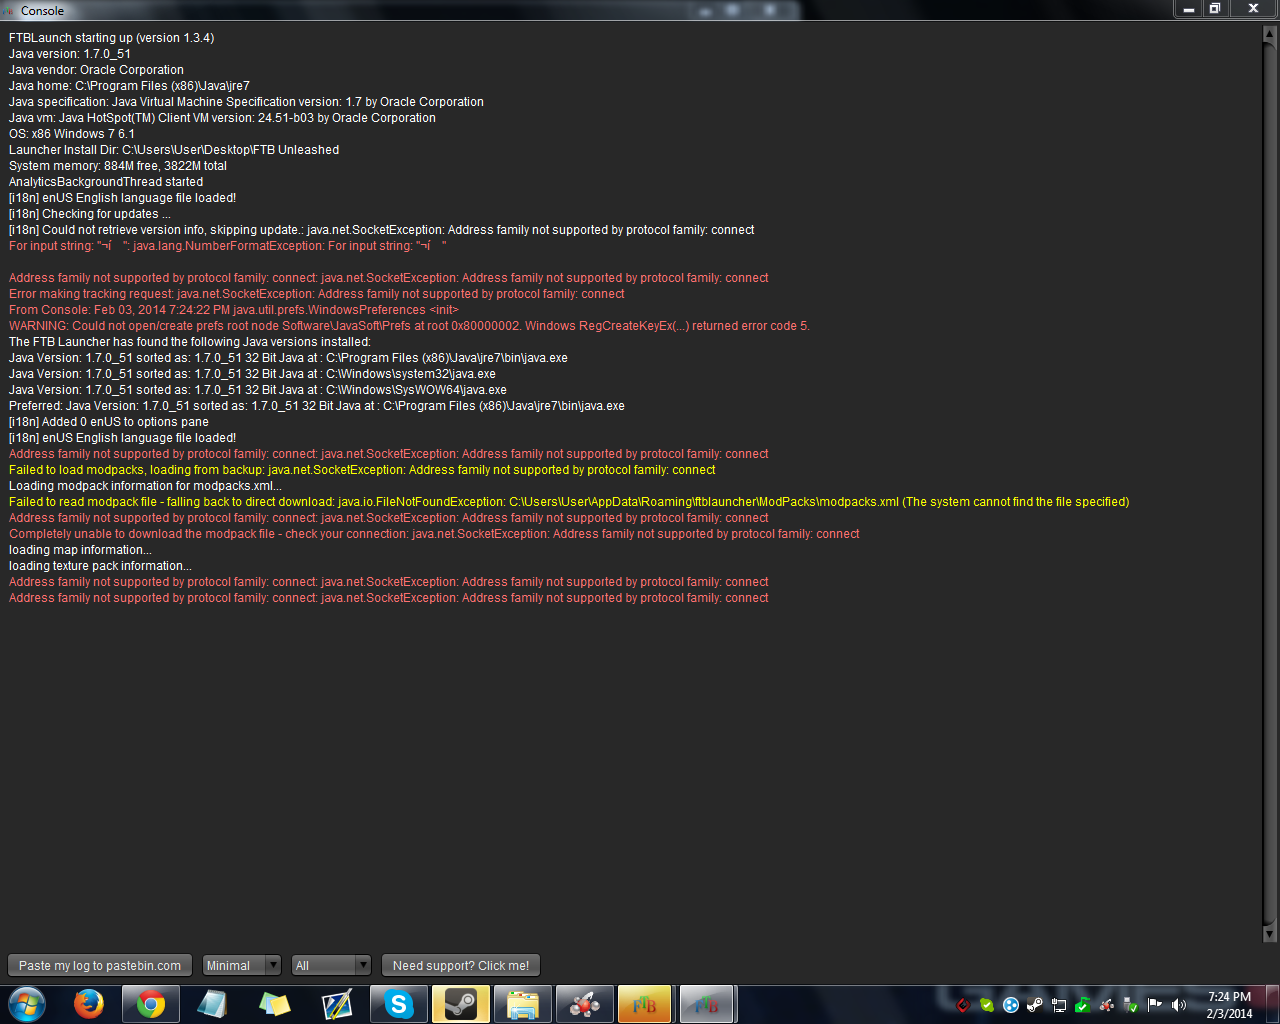This screenshot has height=1024, width=1280.
Task: Click the console scrollbar down arrow
Action: (1270, 934)
